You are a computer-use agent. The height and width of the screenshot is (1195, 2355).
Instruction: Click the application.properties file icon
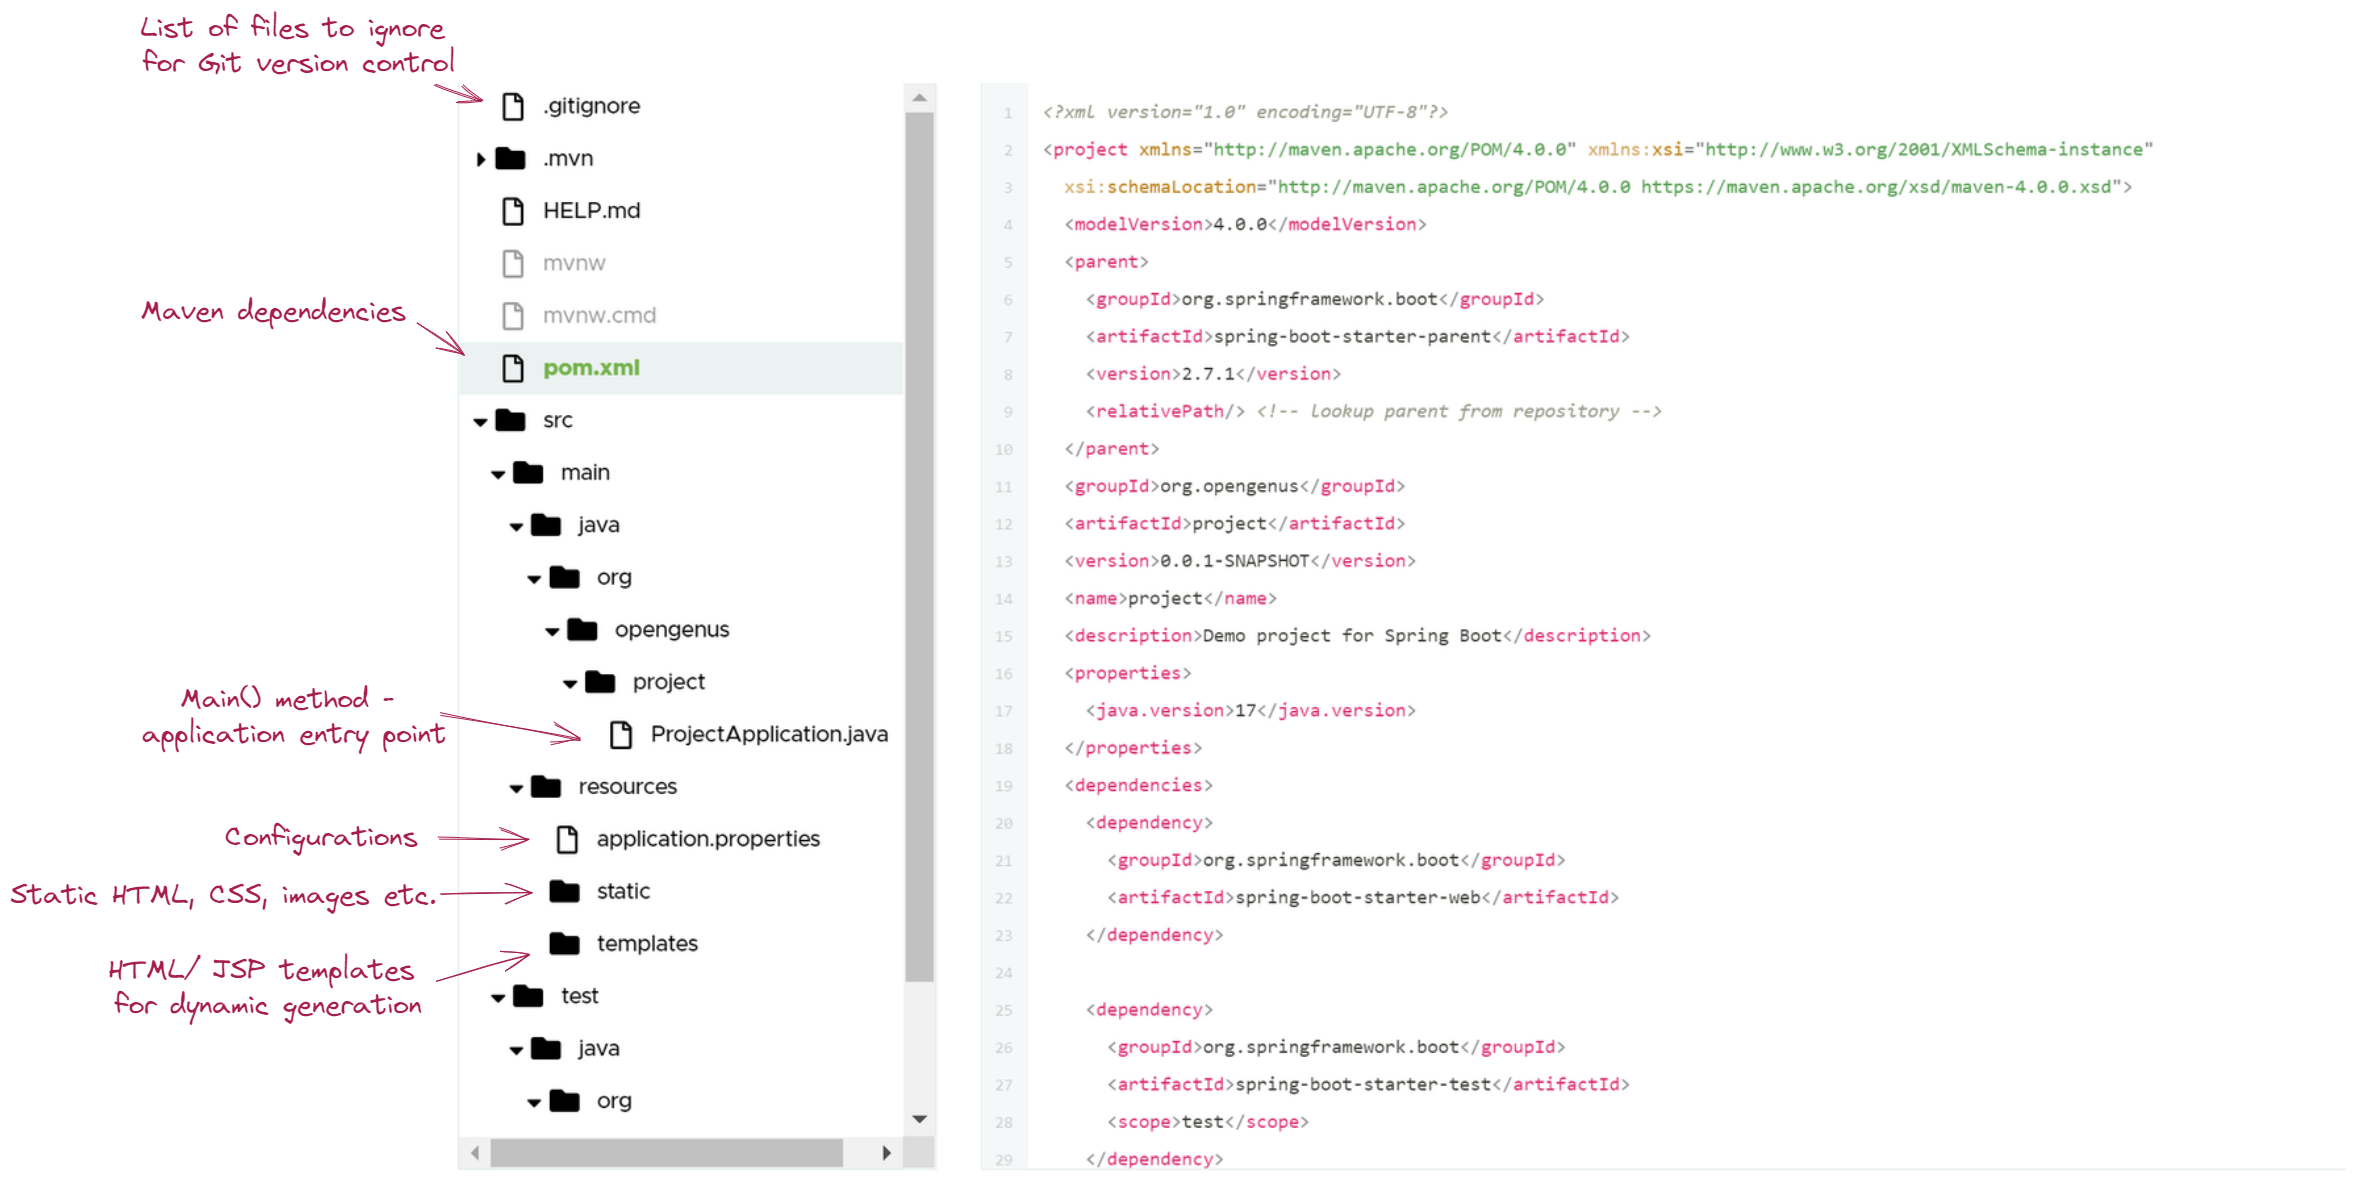click(567, 839)
